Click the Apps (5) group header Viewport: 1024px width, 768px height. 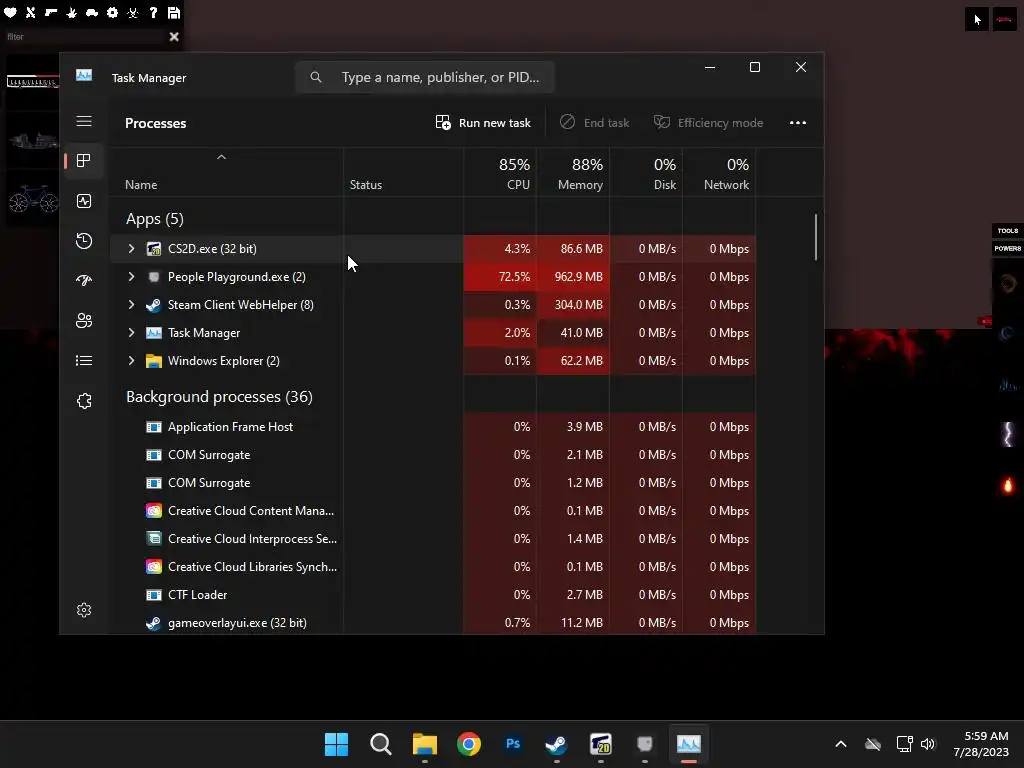coord(155,219)
